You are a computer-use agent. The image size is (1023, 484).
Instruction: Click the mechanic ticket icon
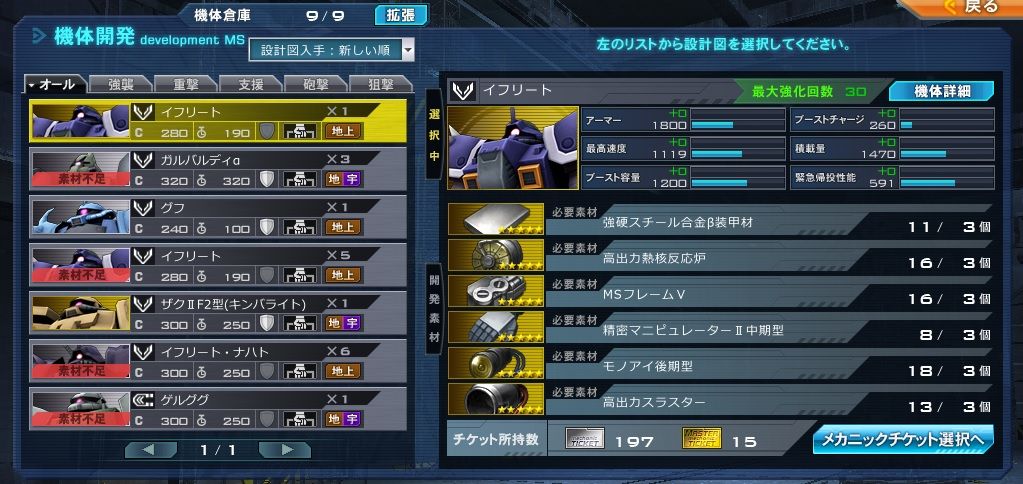pos(584,438)
